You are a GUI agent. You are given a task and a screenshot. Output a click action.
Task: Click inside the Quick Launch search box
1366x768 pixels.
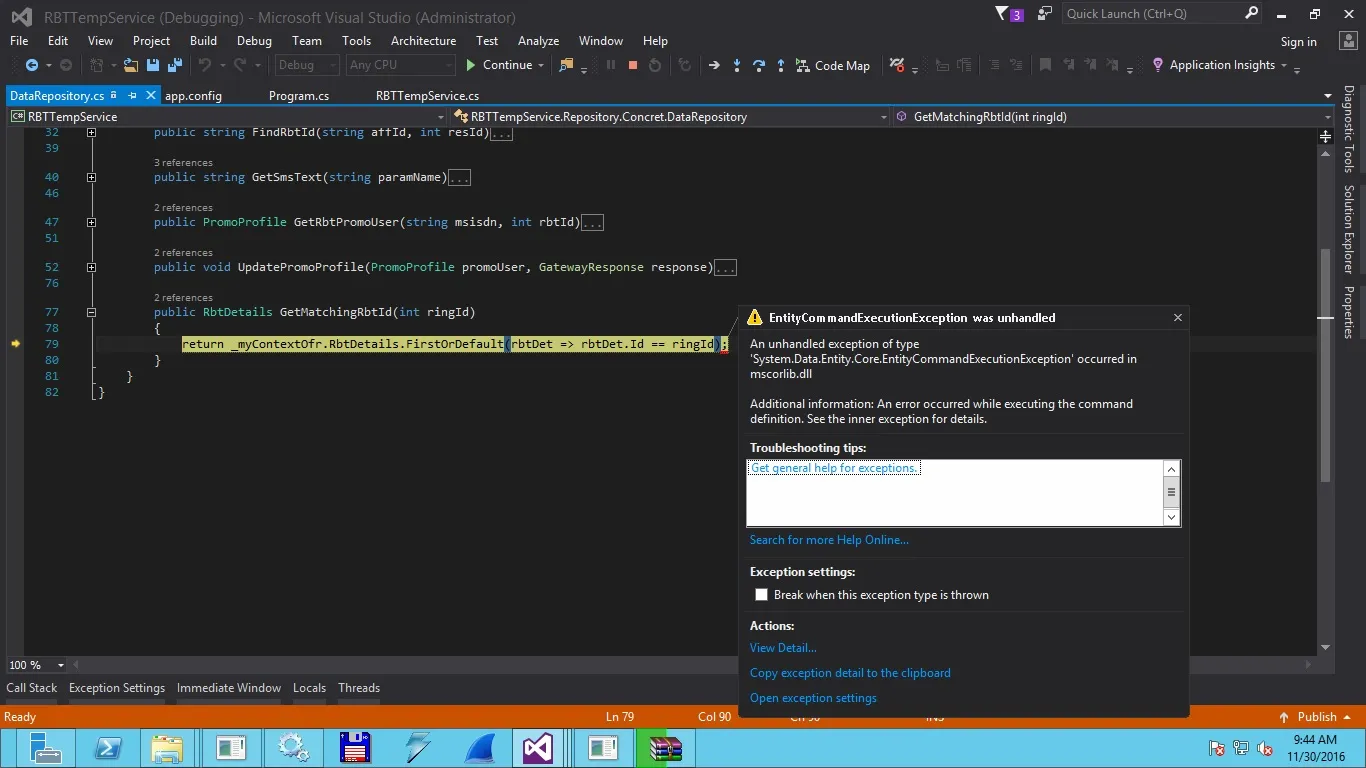(1152, 14)
